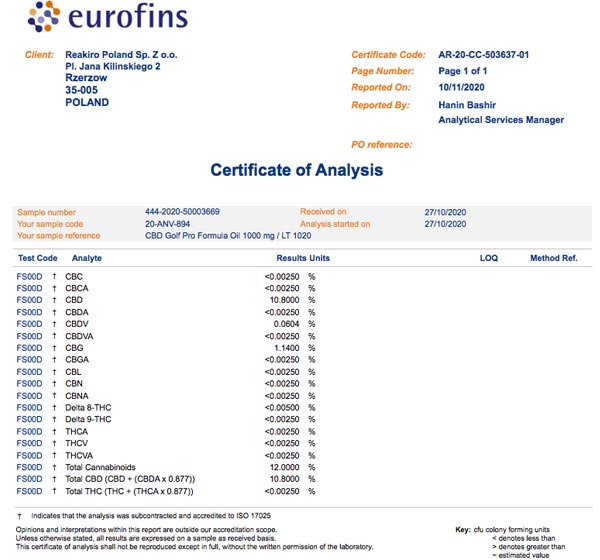Click sample code 20-ANV-894
600x560 pixels.
(x=167, y=224)
